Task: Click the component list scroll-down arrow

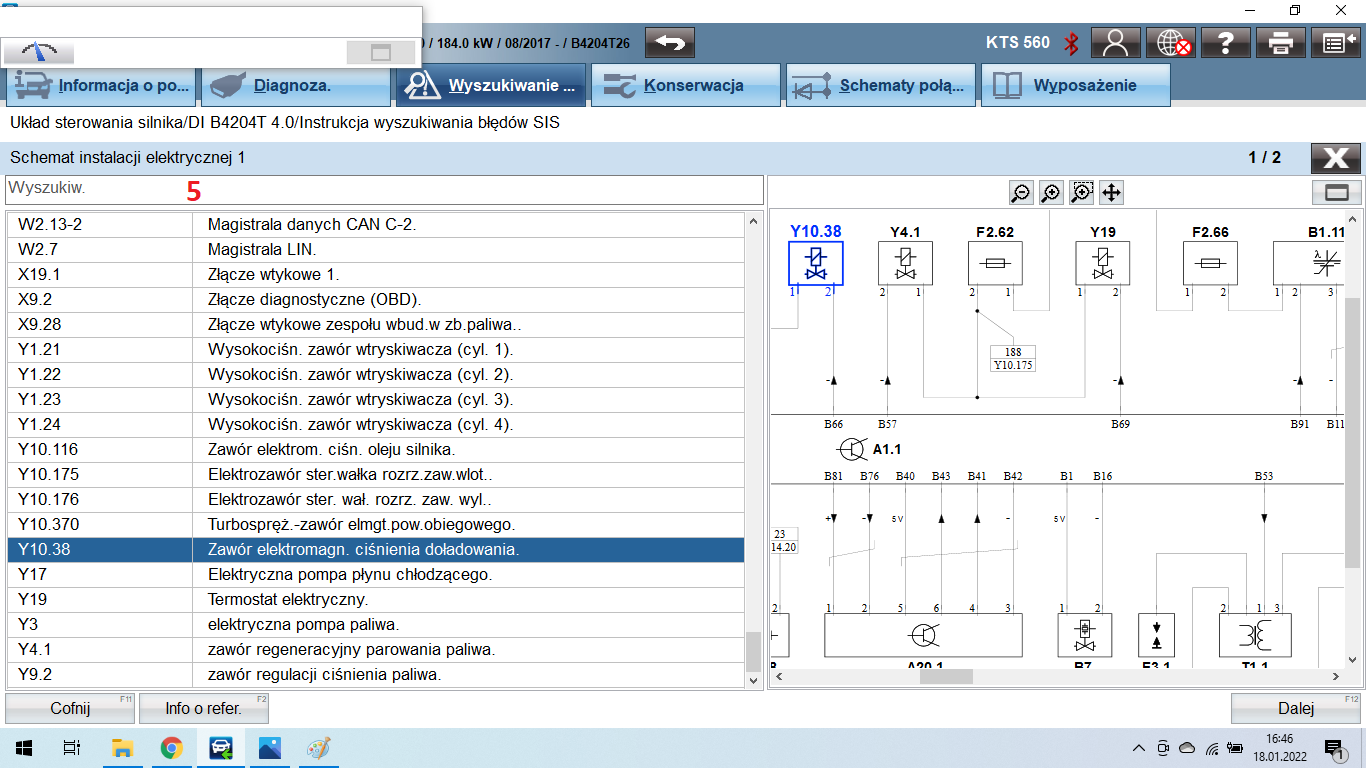Action: click(x=754, y=680)
